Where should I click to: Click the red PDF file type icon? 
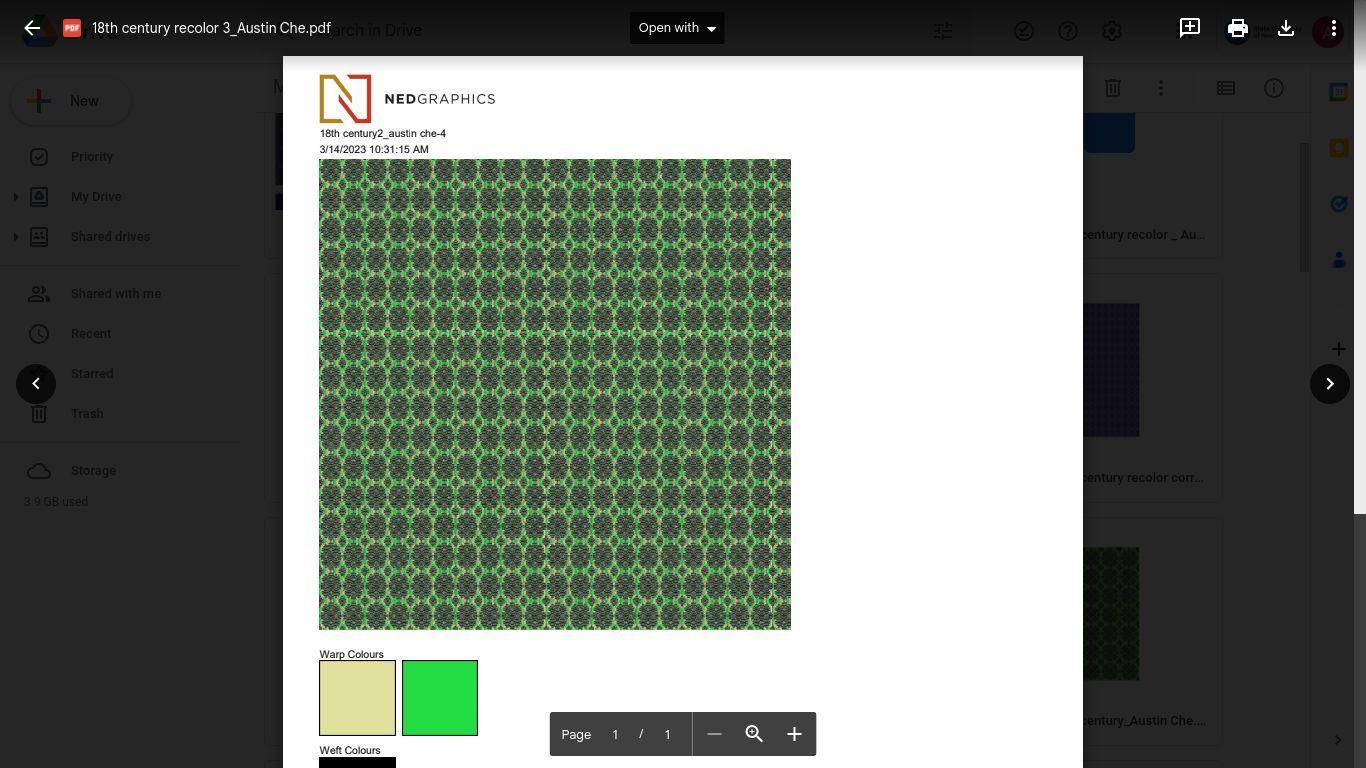72,28
